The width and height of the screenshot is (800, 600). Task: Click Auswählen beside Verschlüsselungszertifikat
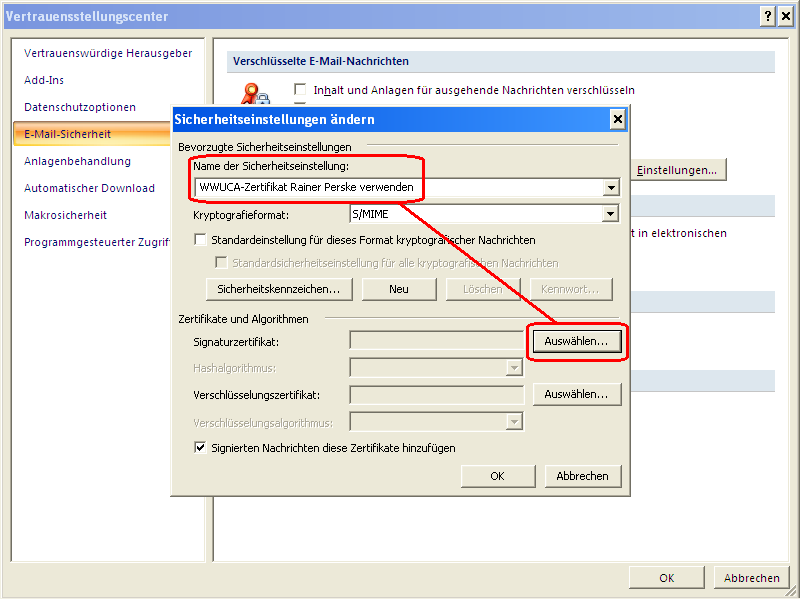point(577,394)
